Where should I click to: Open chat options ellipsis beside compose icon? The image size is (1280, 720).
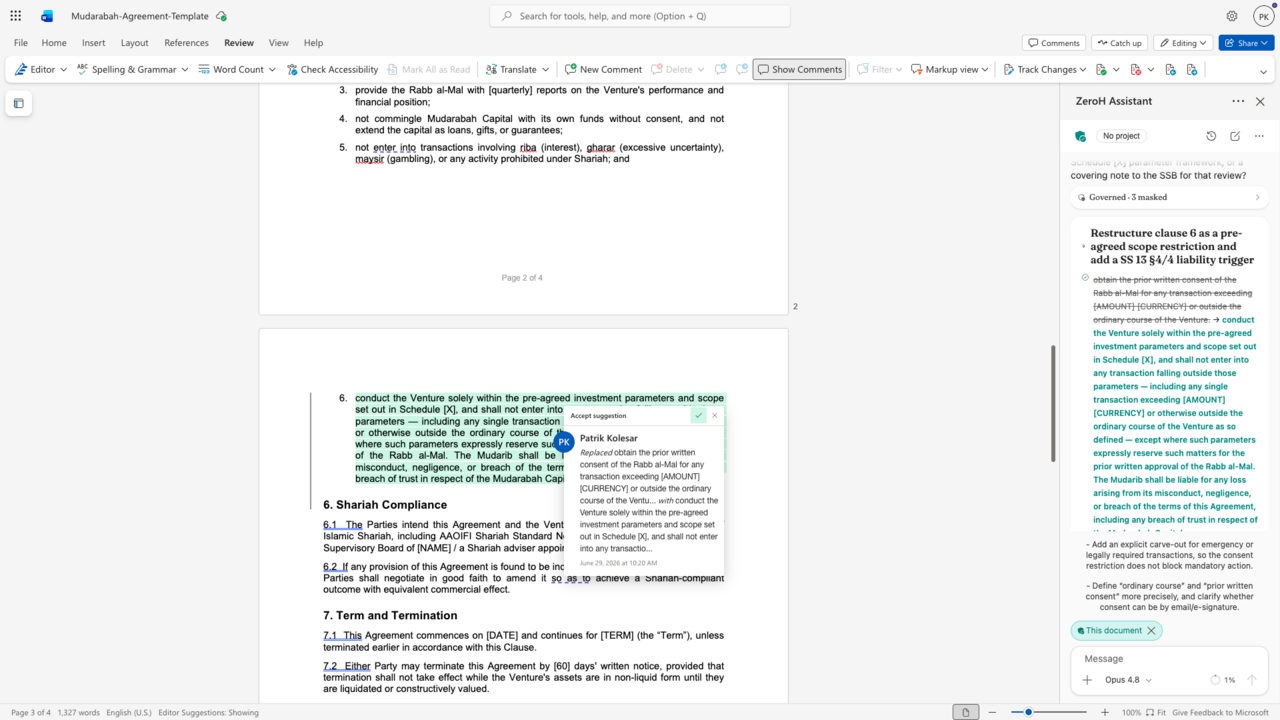tap(1258, 136)
